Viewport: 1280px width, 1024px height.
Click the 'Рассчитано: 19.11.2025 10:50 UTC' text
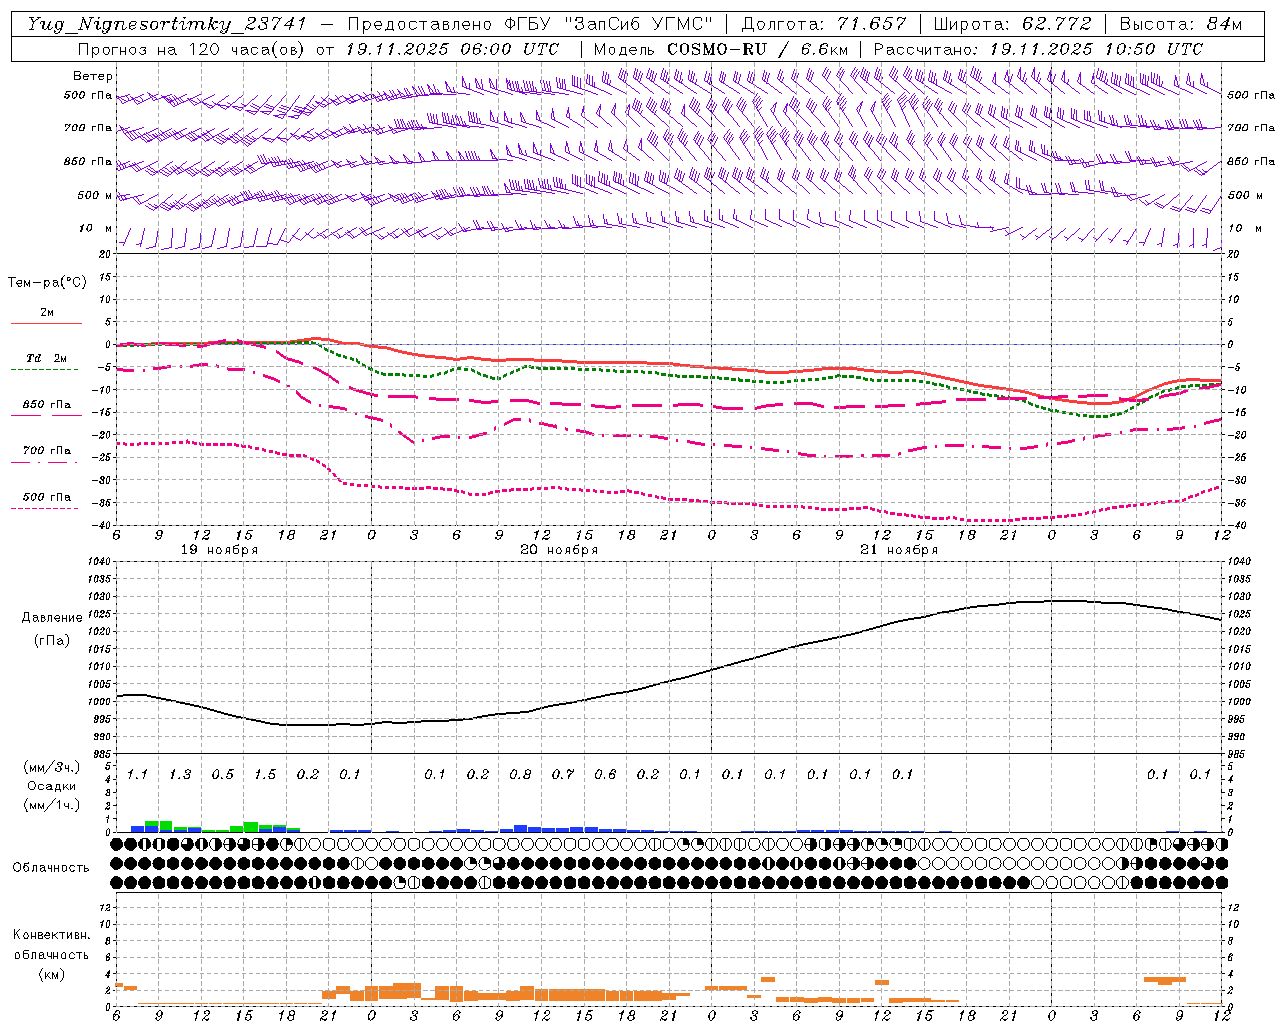[x=1038, y=49]
